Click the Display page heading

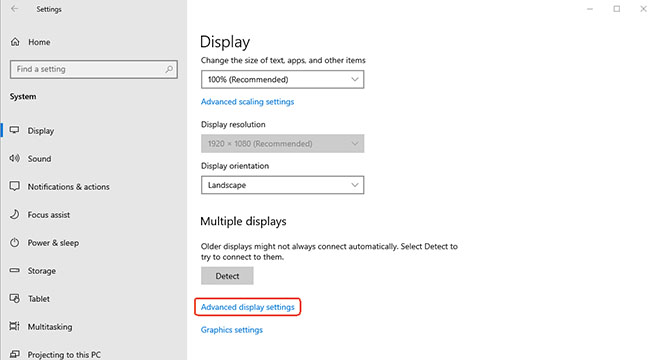[x=225, y=42]
